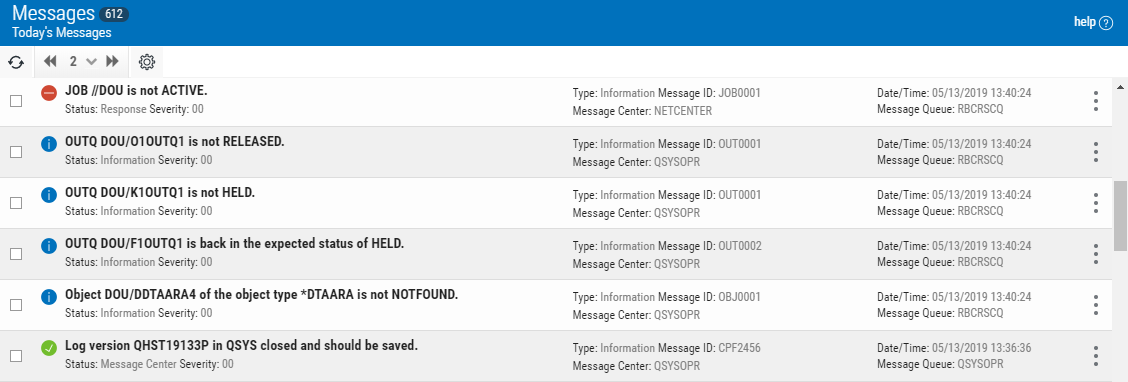Screen dimensions: 1128x382
Task: Click the green check icon on Log version message
Action: pos(49,348)
